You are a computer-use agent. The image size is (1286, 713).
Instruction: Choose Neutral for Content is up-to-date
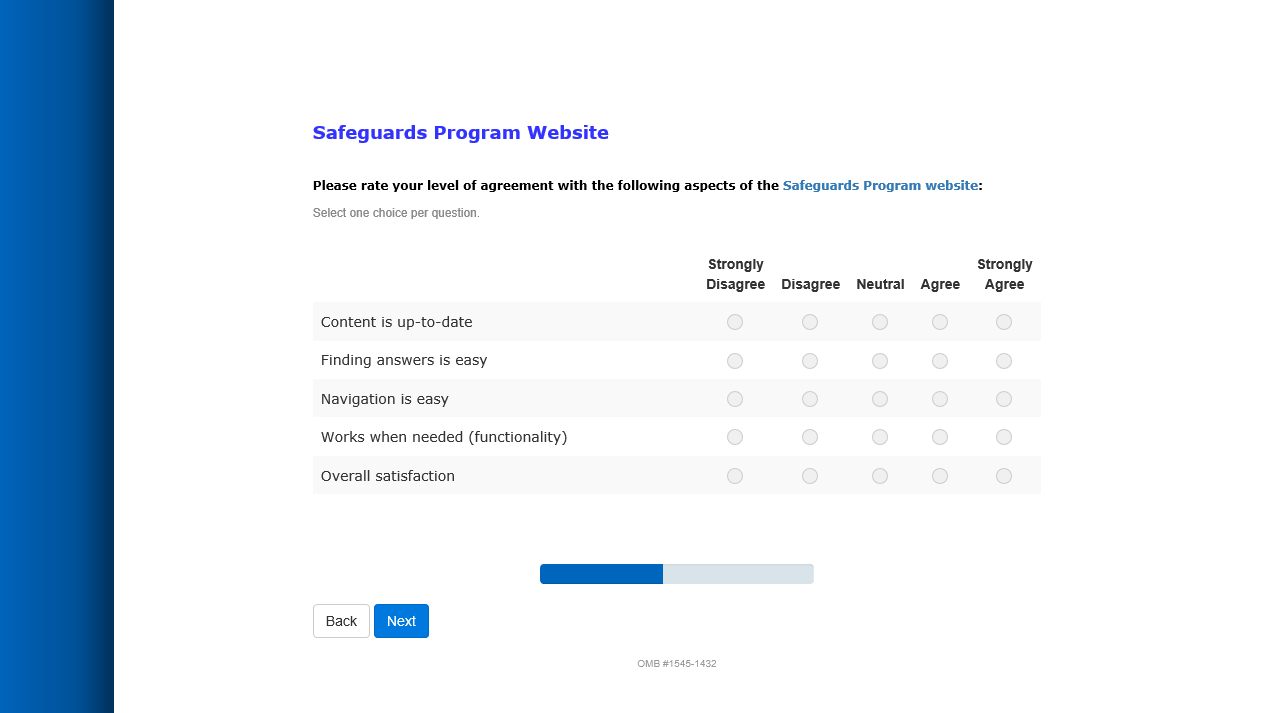click(x=880, y=322)
